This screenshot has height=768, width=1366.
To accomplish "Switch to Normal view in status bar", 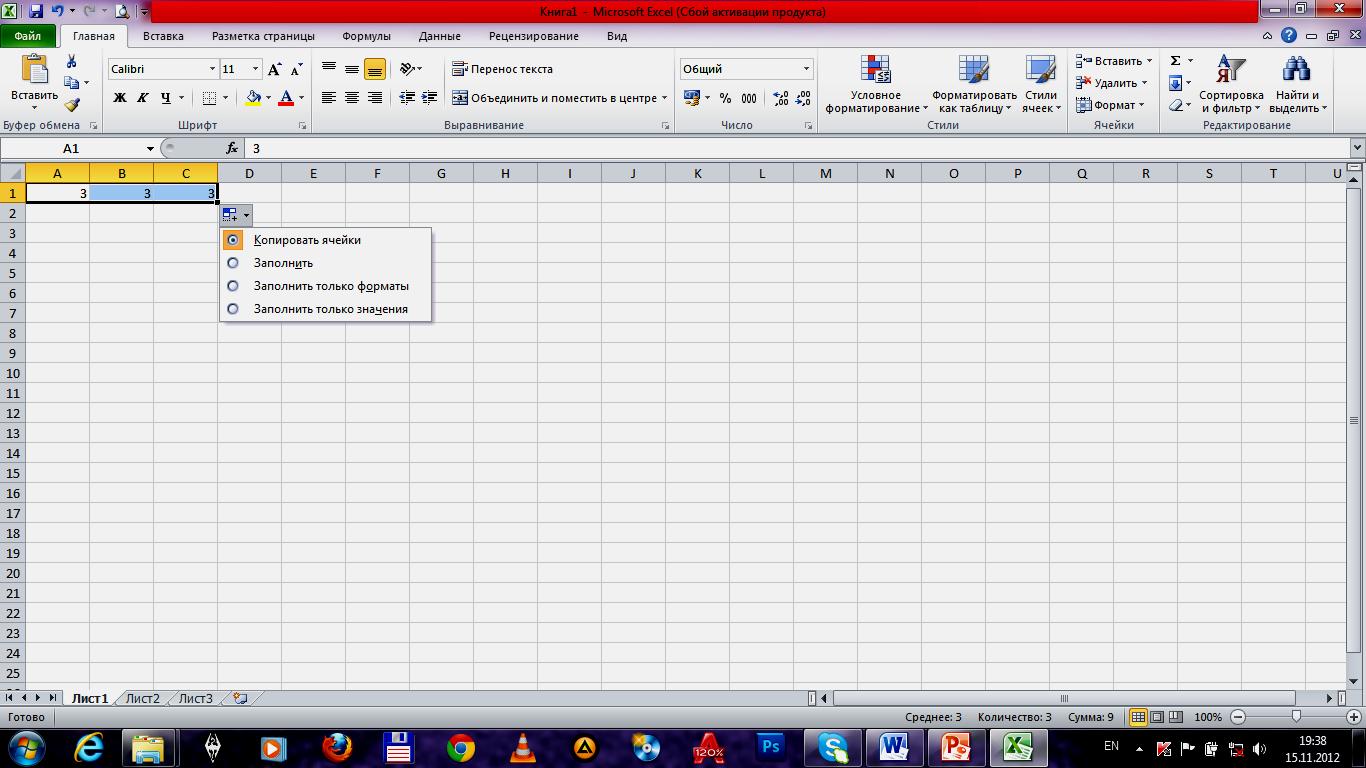I will pyautogui.click(x=1138, y=717).
